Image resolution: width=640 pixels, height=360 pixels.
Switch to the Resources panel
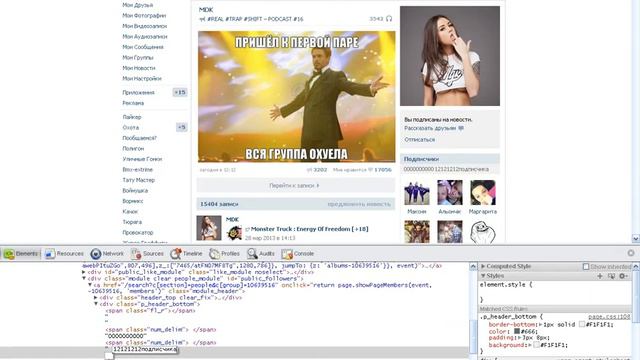click(64, 253)
